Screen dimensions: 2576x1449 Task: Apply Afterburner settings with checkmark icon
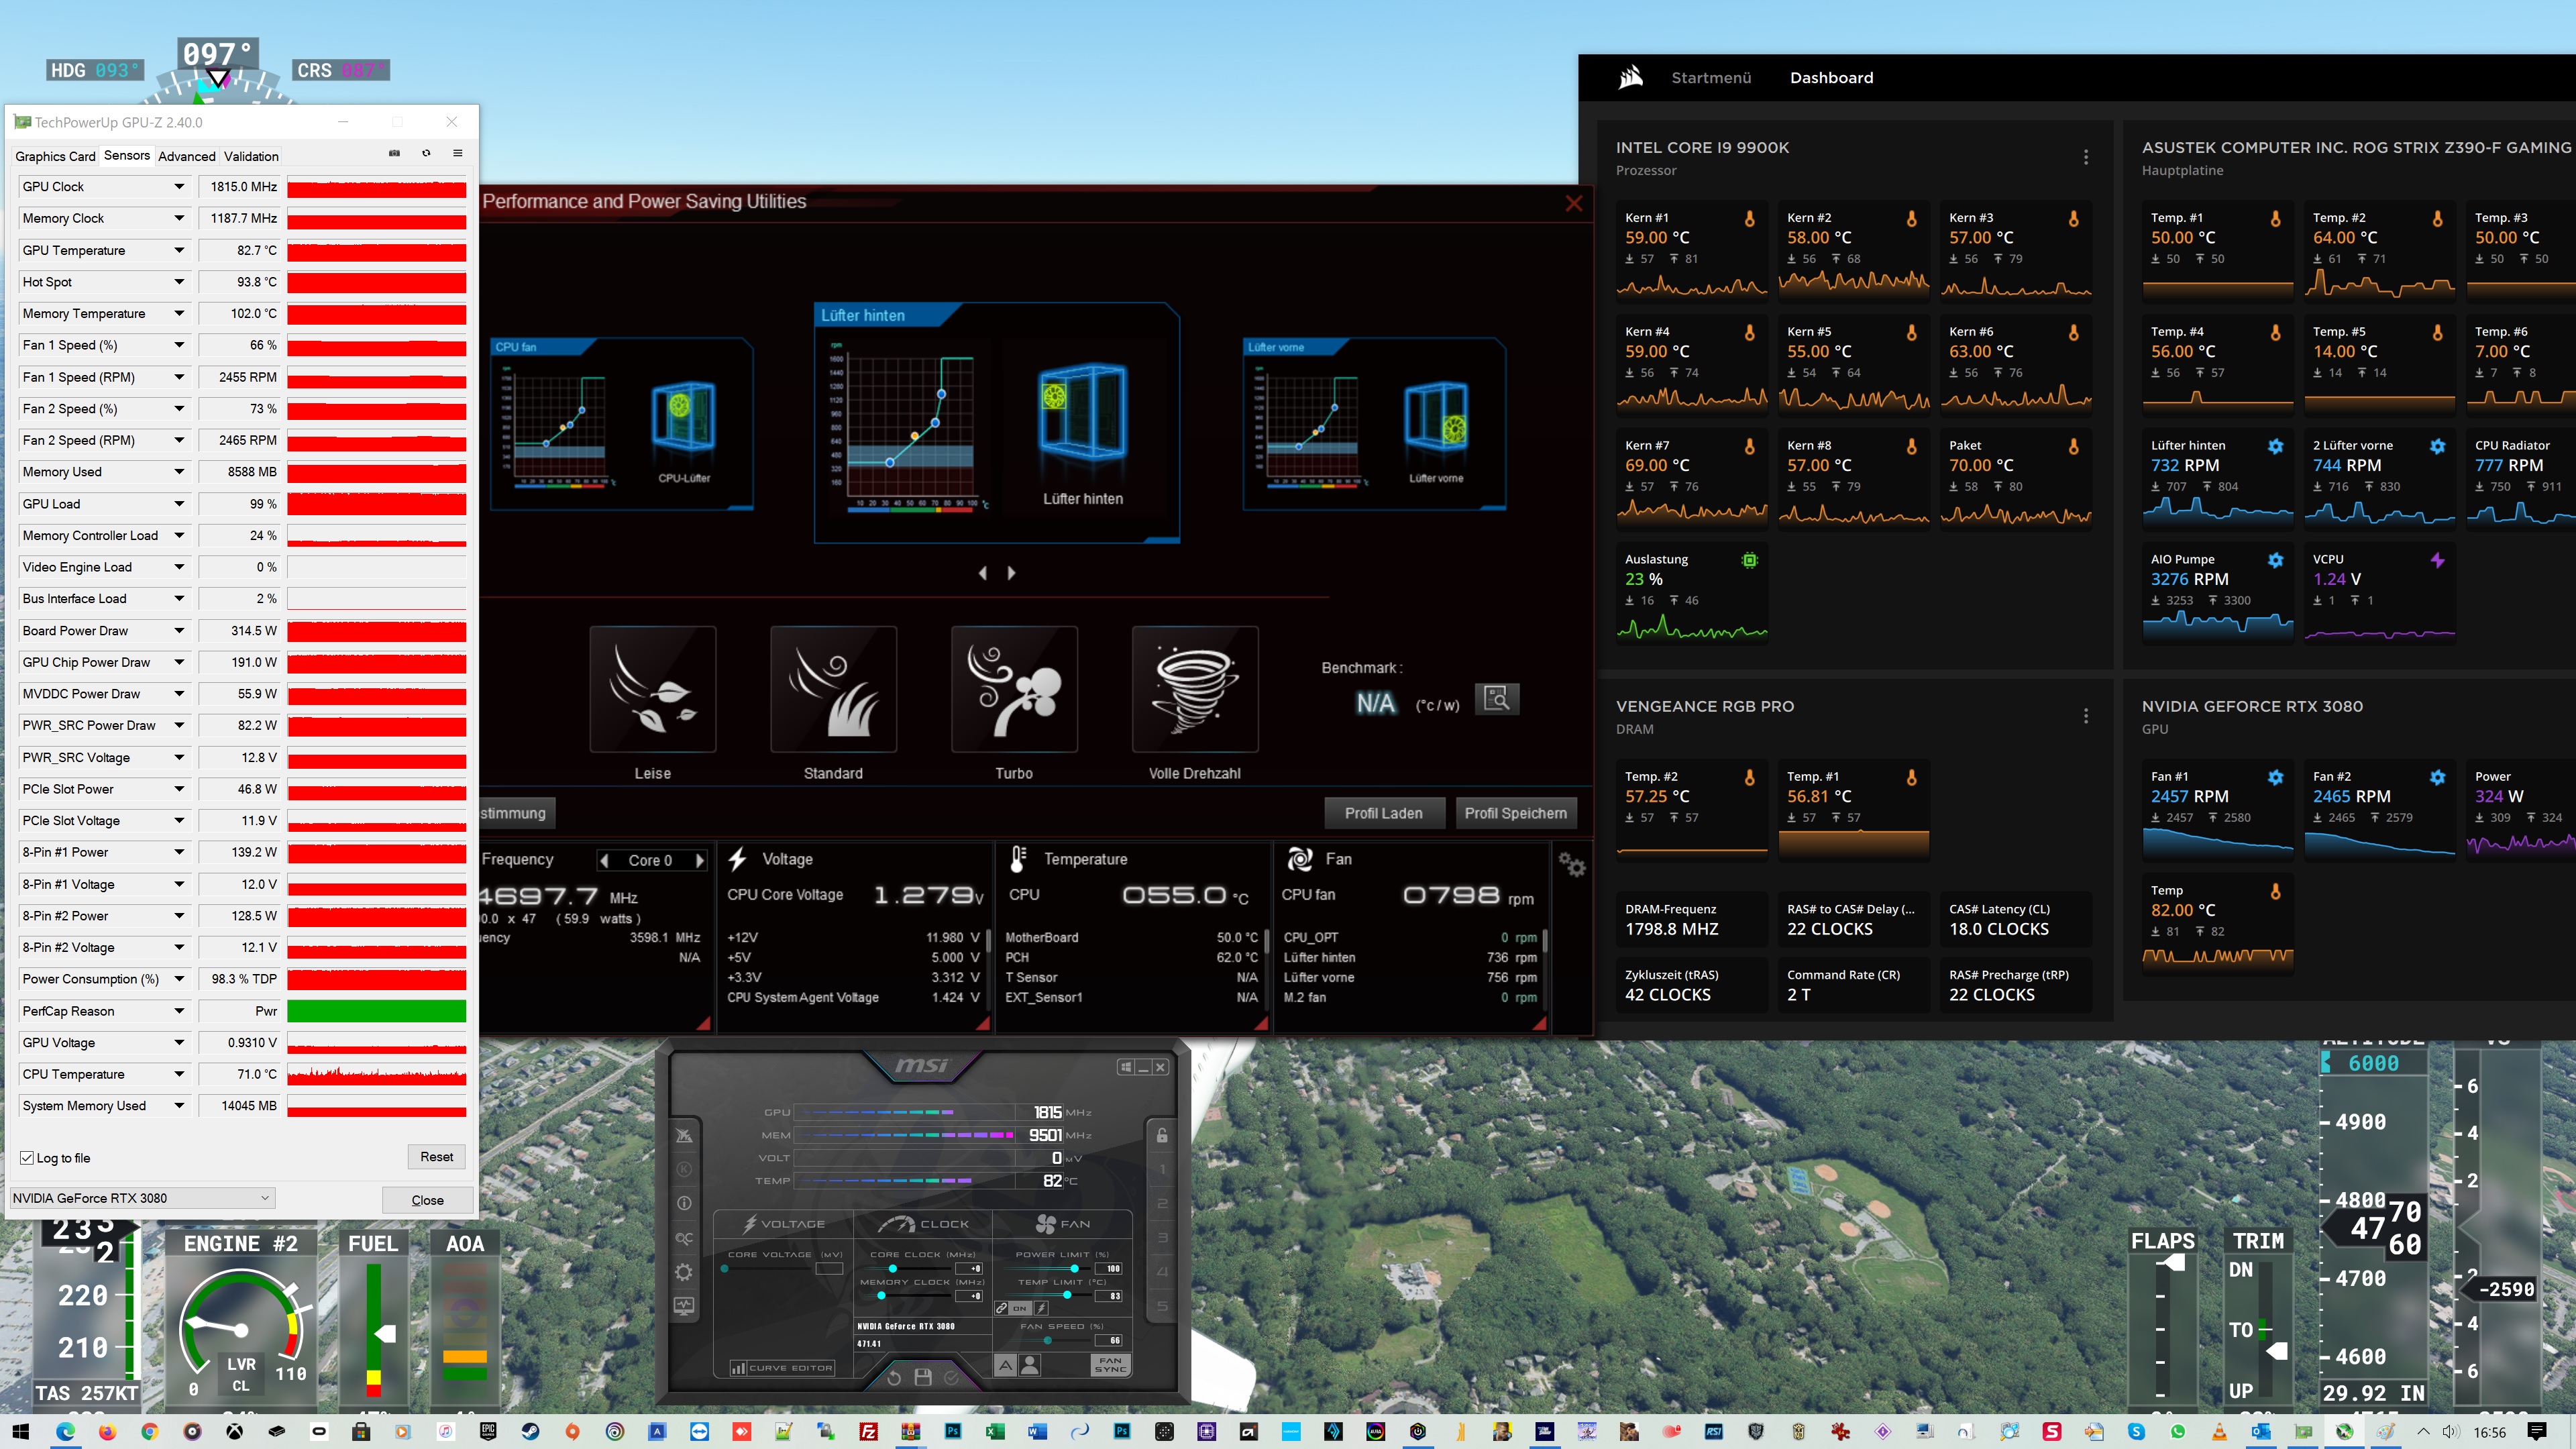click(951, 1377)
